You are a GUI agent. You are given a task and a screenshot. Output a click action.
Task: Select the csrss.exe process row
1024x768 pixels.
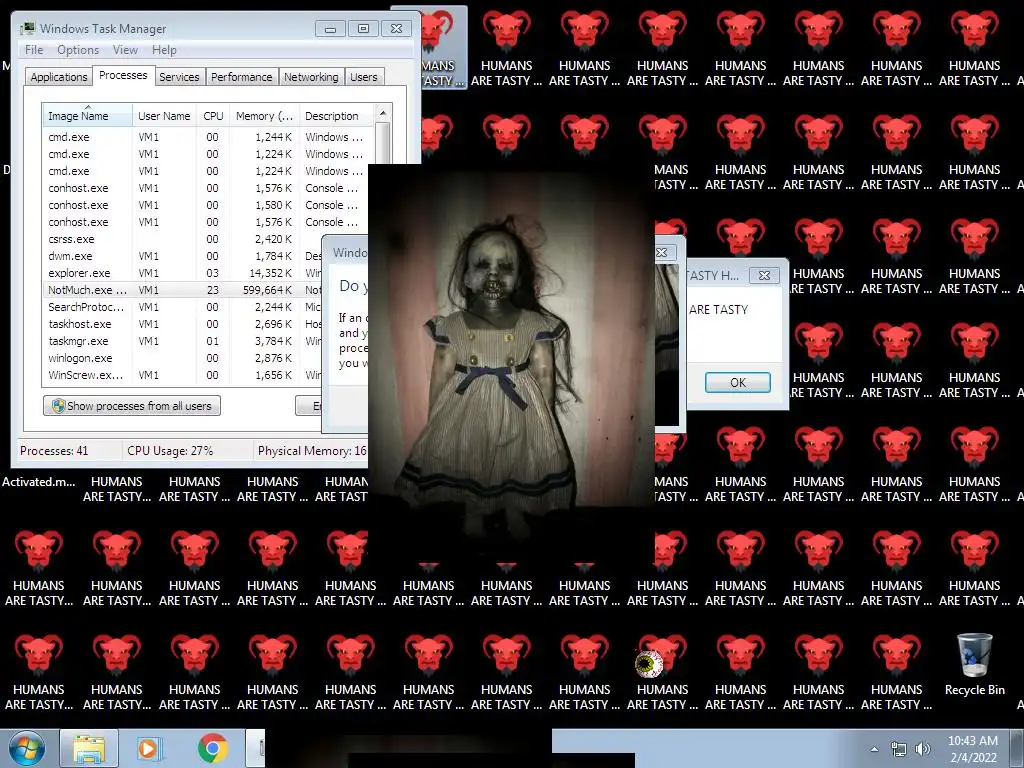(x=183, y=239)
